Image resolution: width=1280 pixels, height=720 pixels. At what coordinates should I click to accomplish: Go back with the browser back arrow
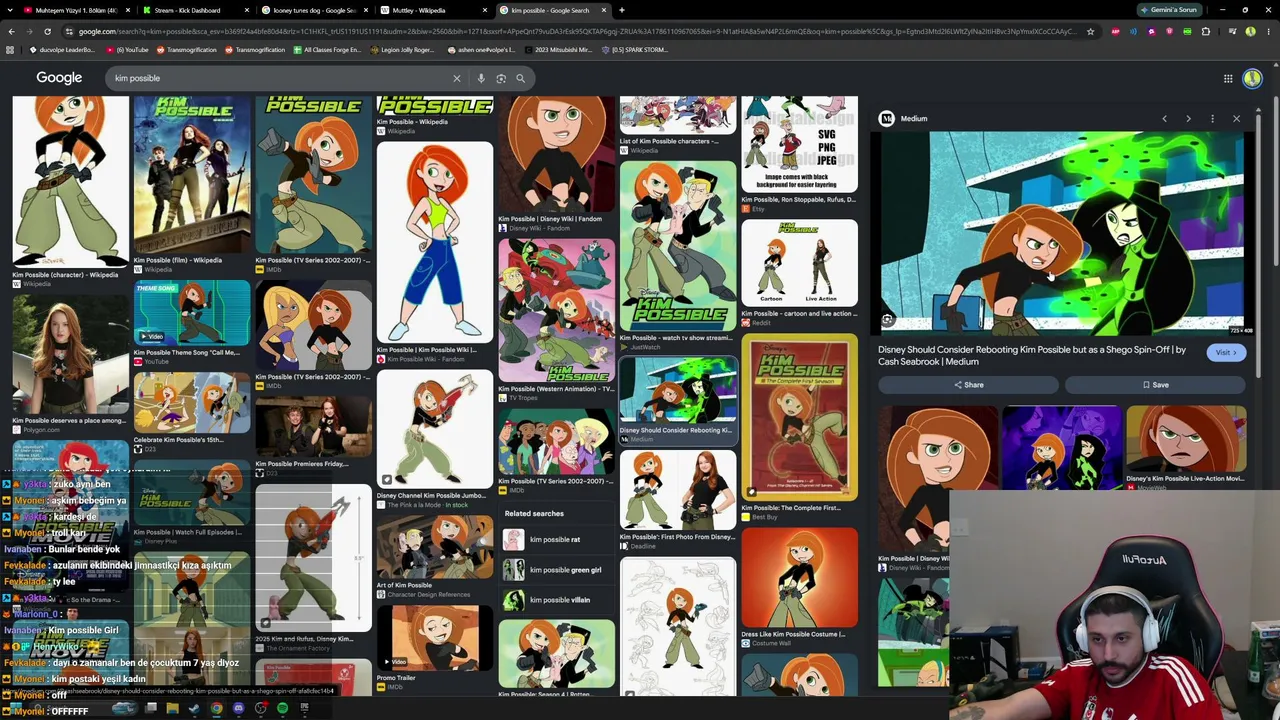point(12,31)
